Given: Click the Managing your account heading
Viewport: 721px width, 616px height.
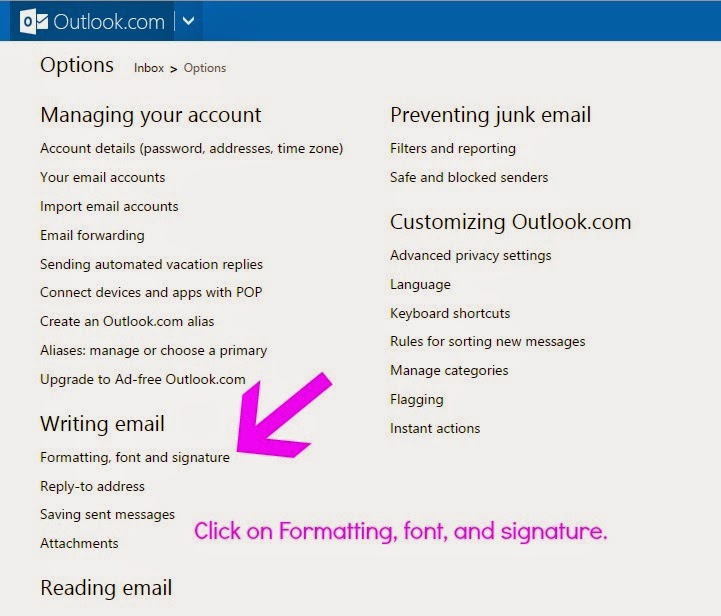Looking at the screenshot, I should [x=151, y=115].
